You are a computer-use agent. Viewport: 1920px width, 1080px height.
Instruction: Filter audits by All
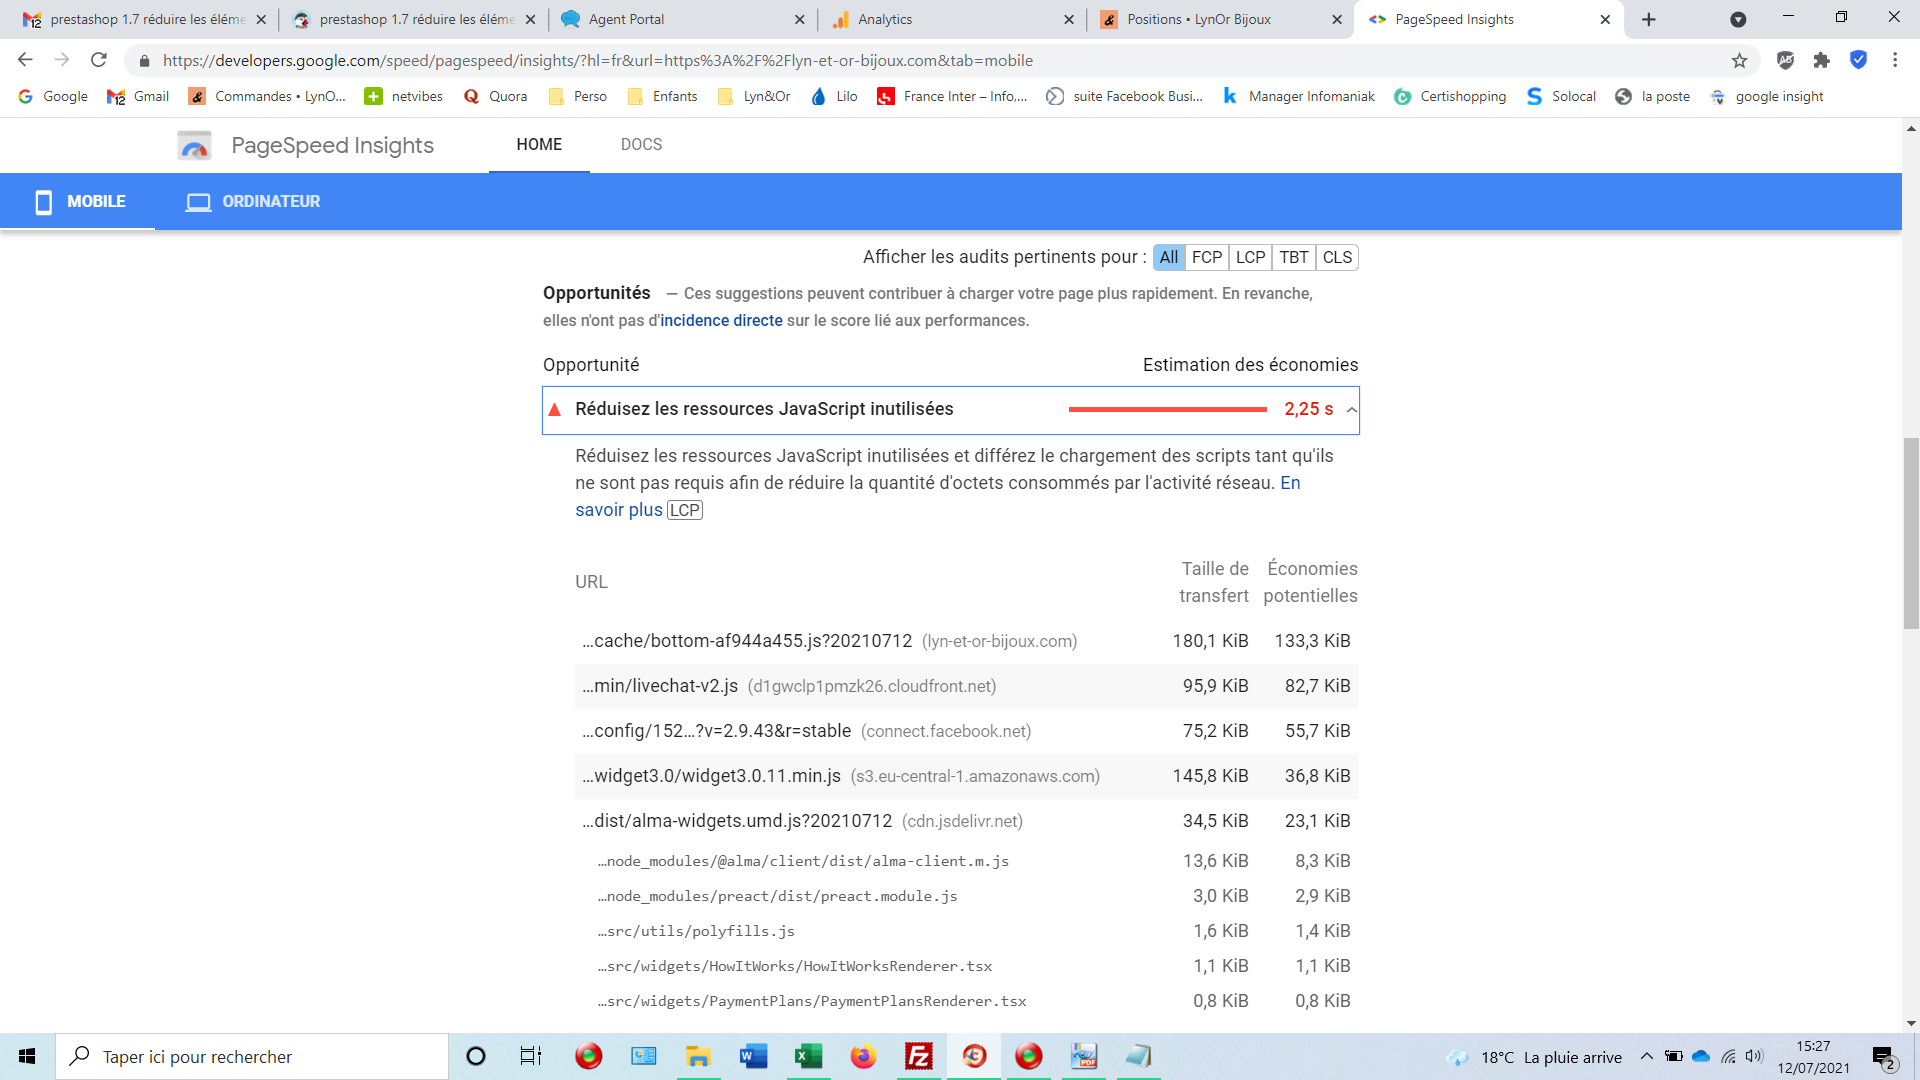[x=1168, y=257]
